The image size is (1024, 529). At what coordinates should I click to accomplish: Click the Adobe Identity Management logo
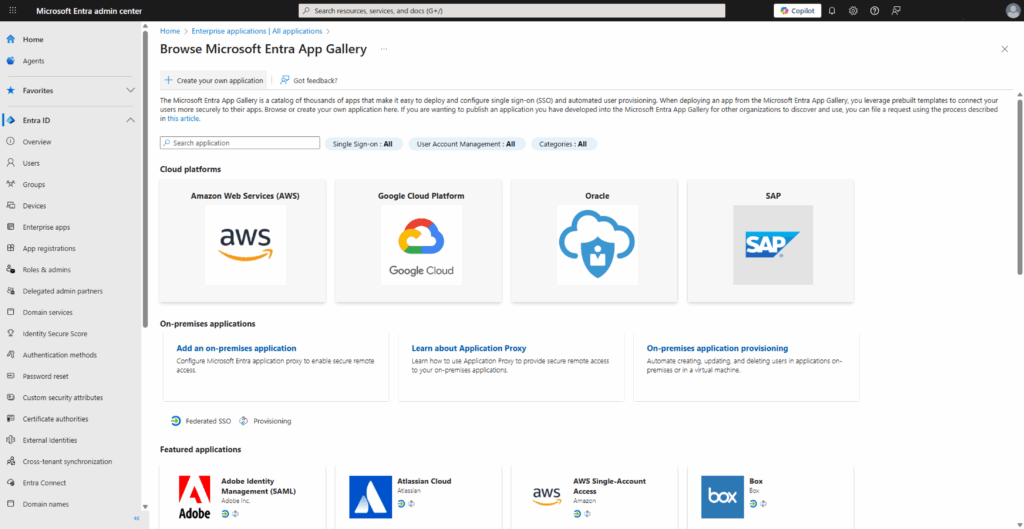click(194, 496)
